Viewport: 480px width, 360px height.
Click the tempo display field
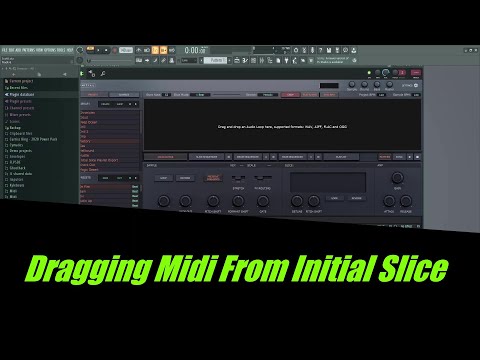(x=126, y=50)
